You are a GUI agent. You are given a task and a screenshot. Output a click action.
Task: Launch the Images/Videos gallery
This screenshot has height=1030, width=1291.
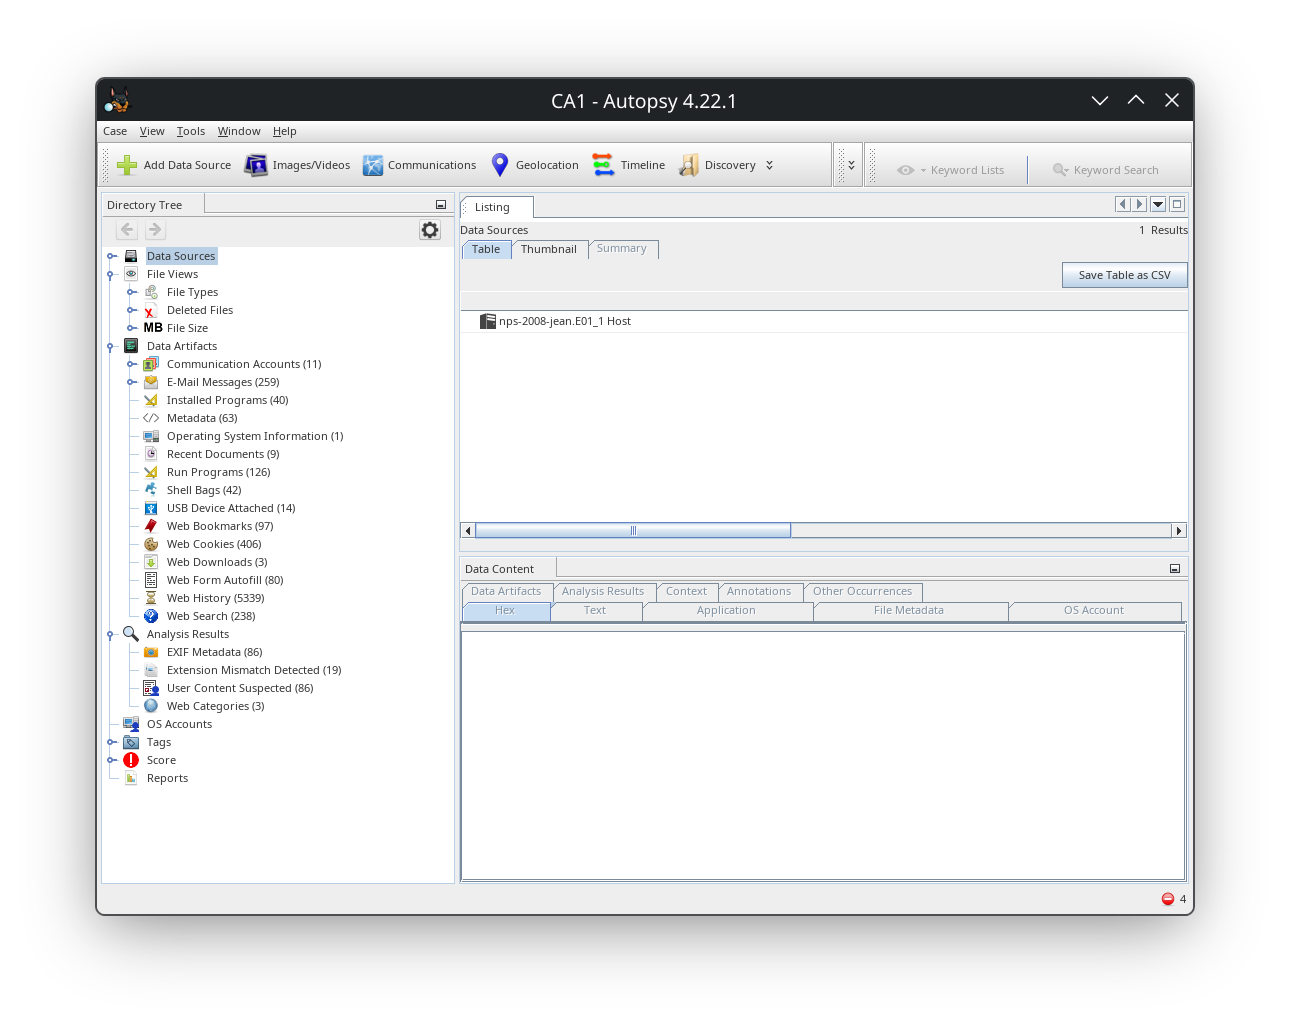pyautogui.click(x=296, y=164)
